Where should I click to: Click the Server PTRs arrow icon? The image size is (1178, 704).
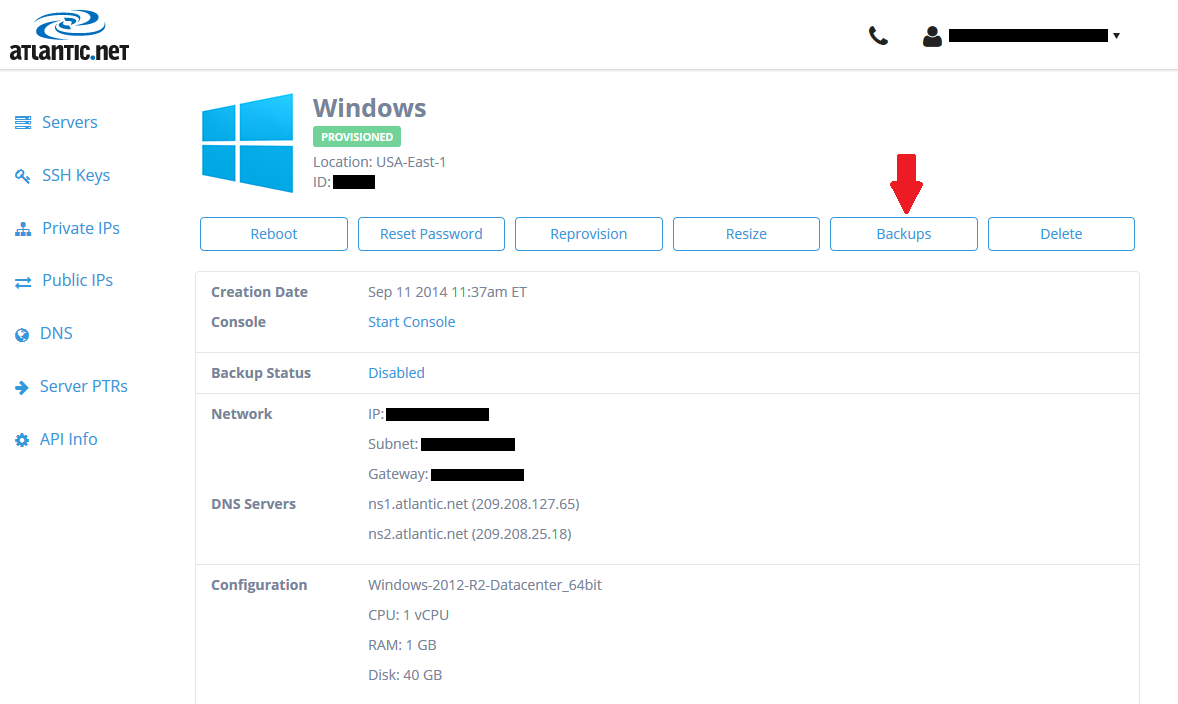pyautogui.click(x=22, y=388)
